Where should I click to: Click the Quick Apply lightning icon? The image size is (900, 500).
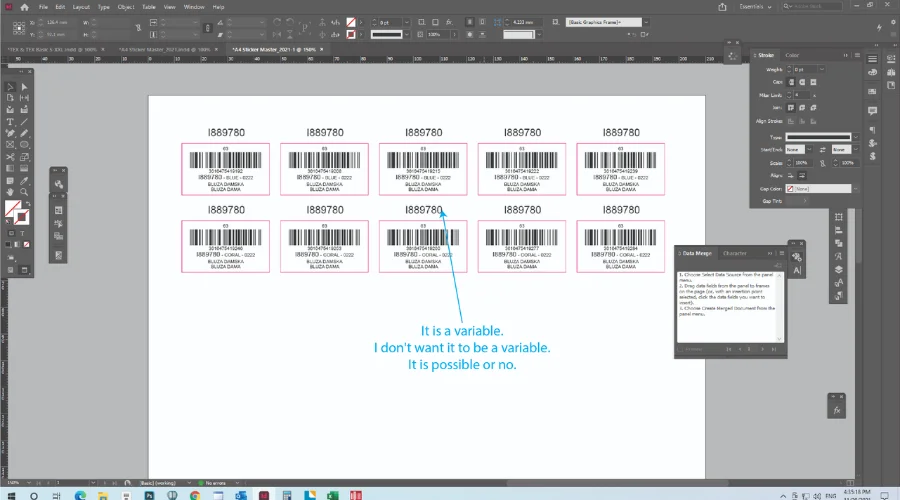(x=879, y=28)
